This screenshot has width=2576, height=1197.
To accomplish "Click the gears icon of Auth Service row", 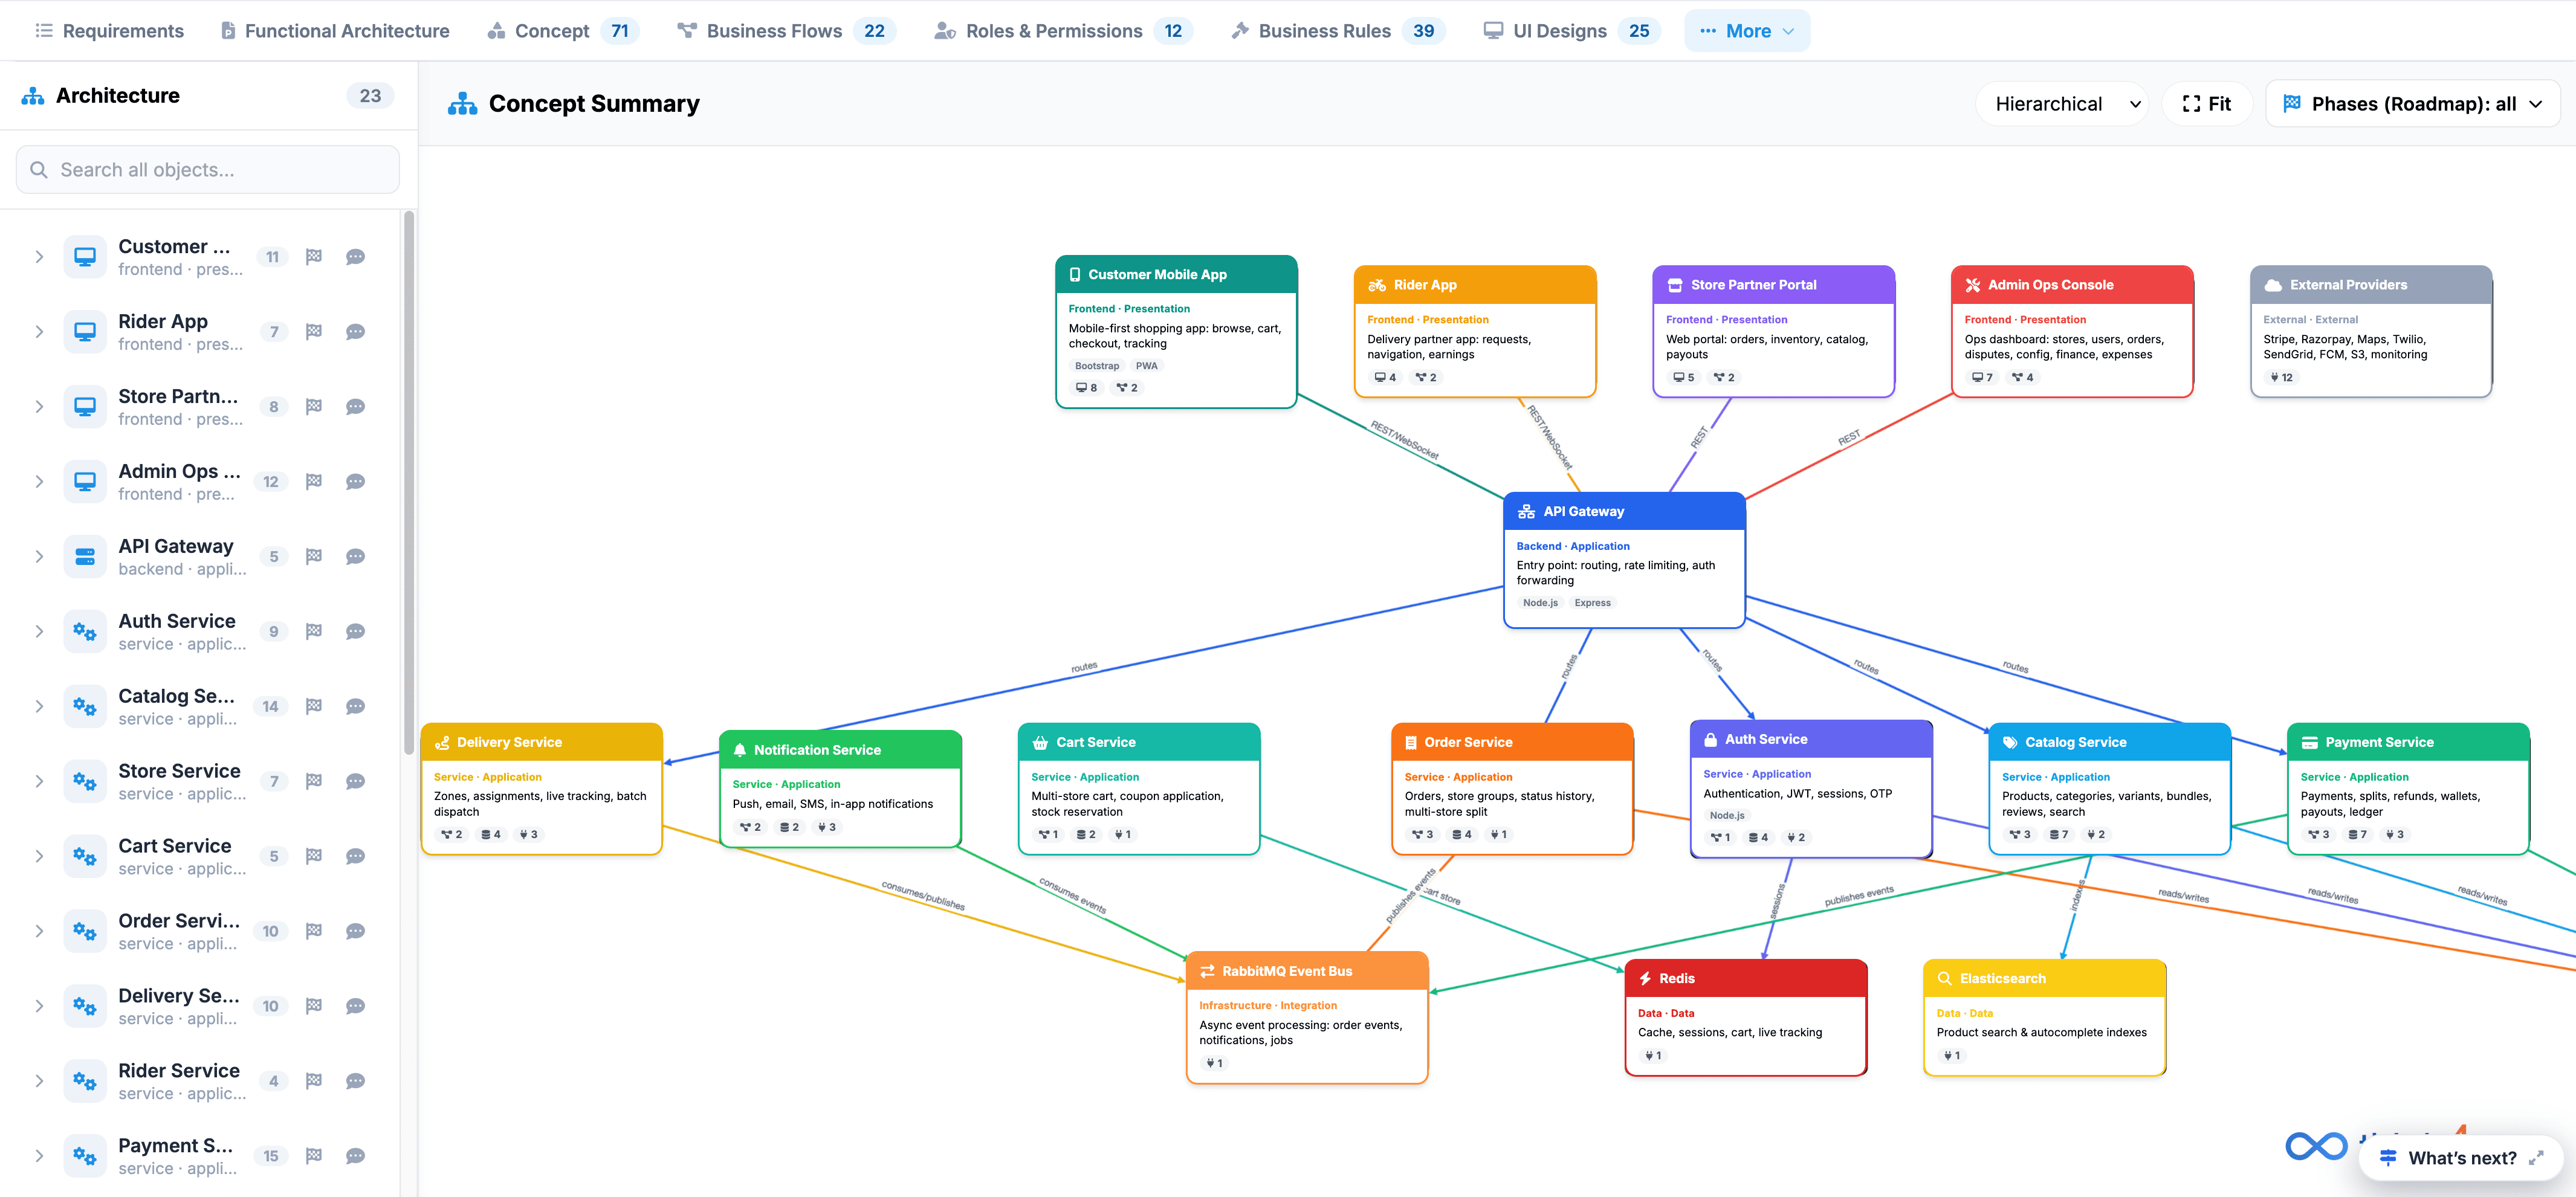I will (x=85, y=632).
